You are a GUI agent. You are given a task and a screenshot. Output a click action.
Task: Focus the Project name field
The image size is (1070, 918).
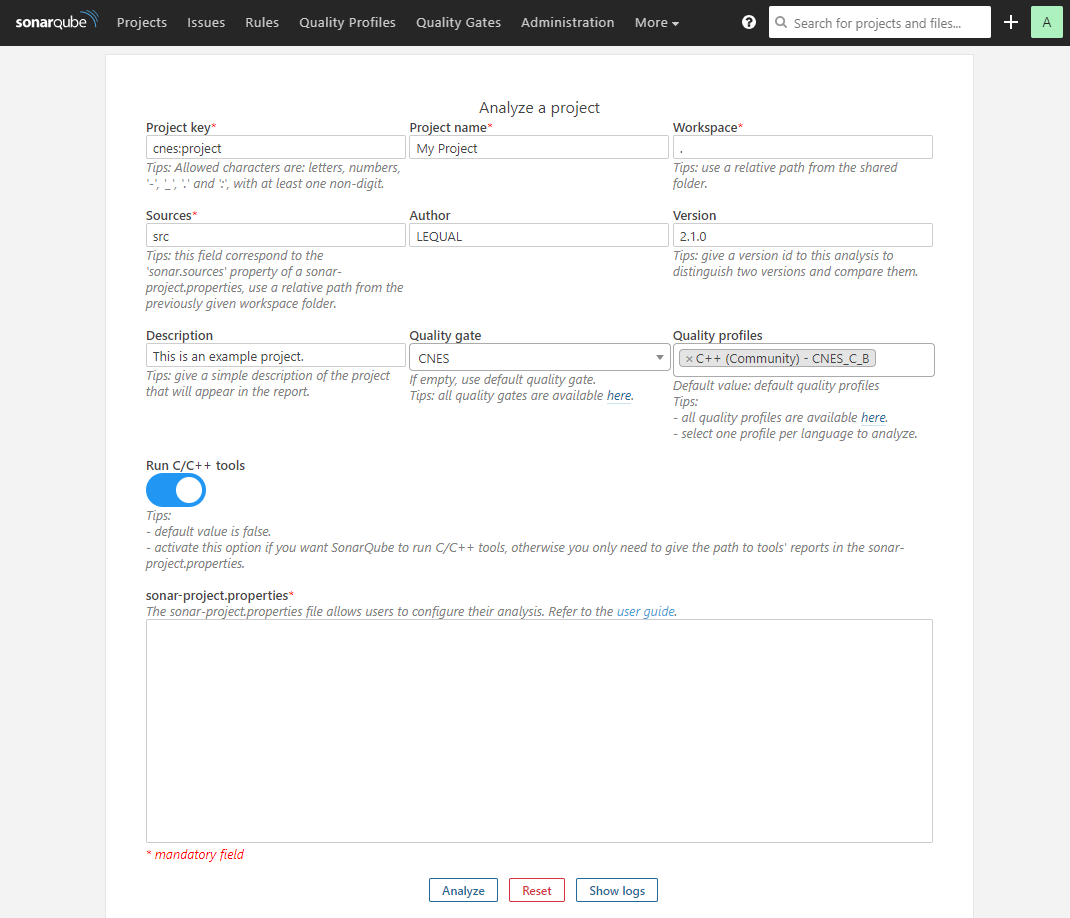pos(538,147)
